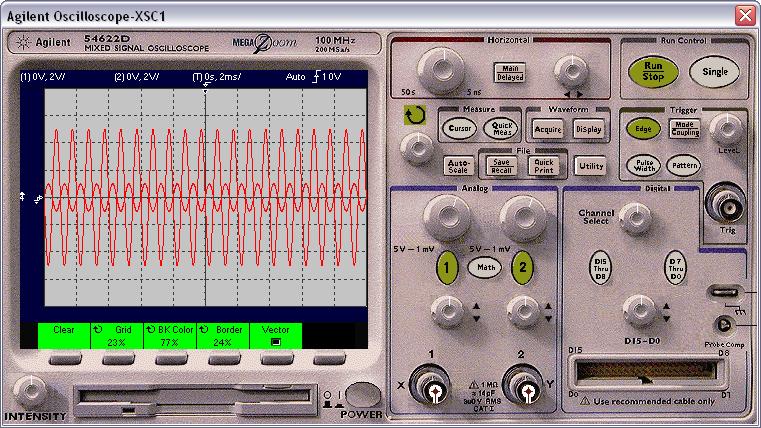Click the Channel Select knob

[635, 219]
